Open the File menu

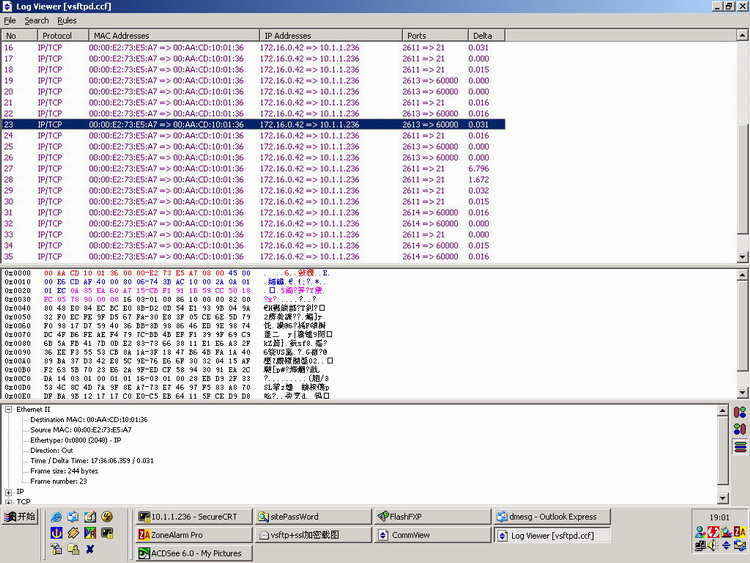(x=10, y=21)
